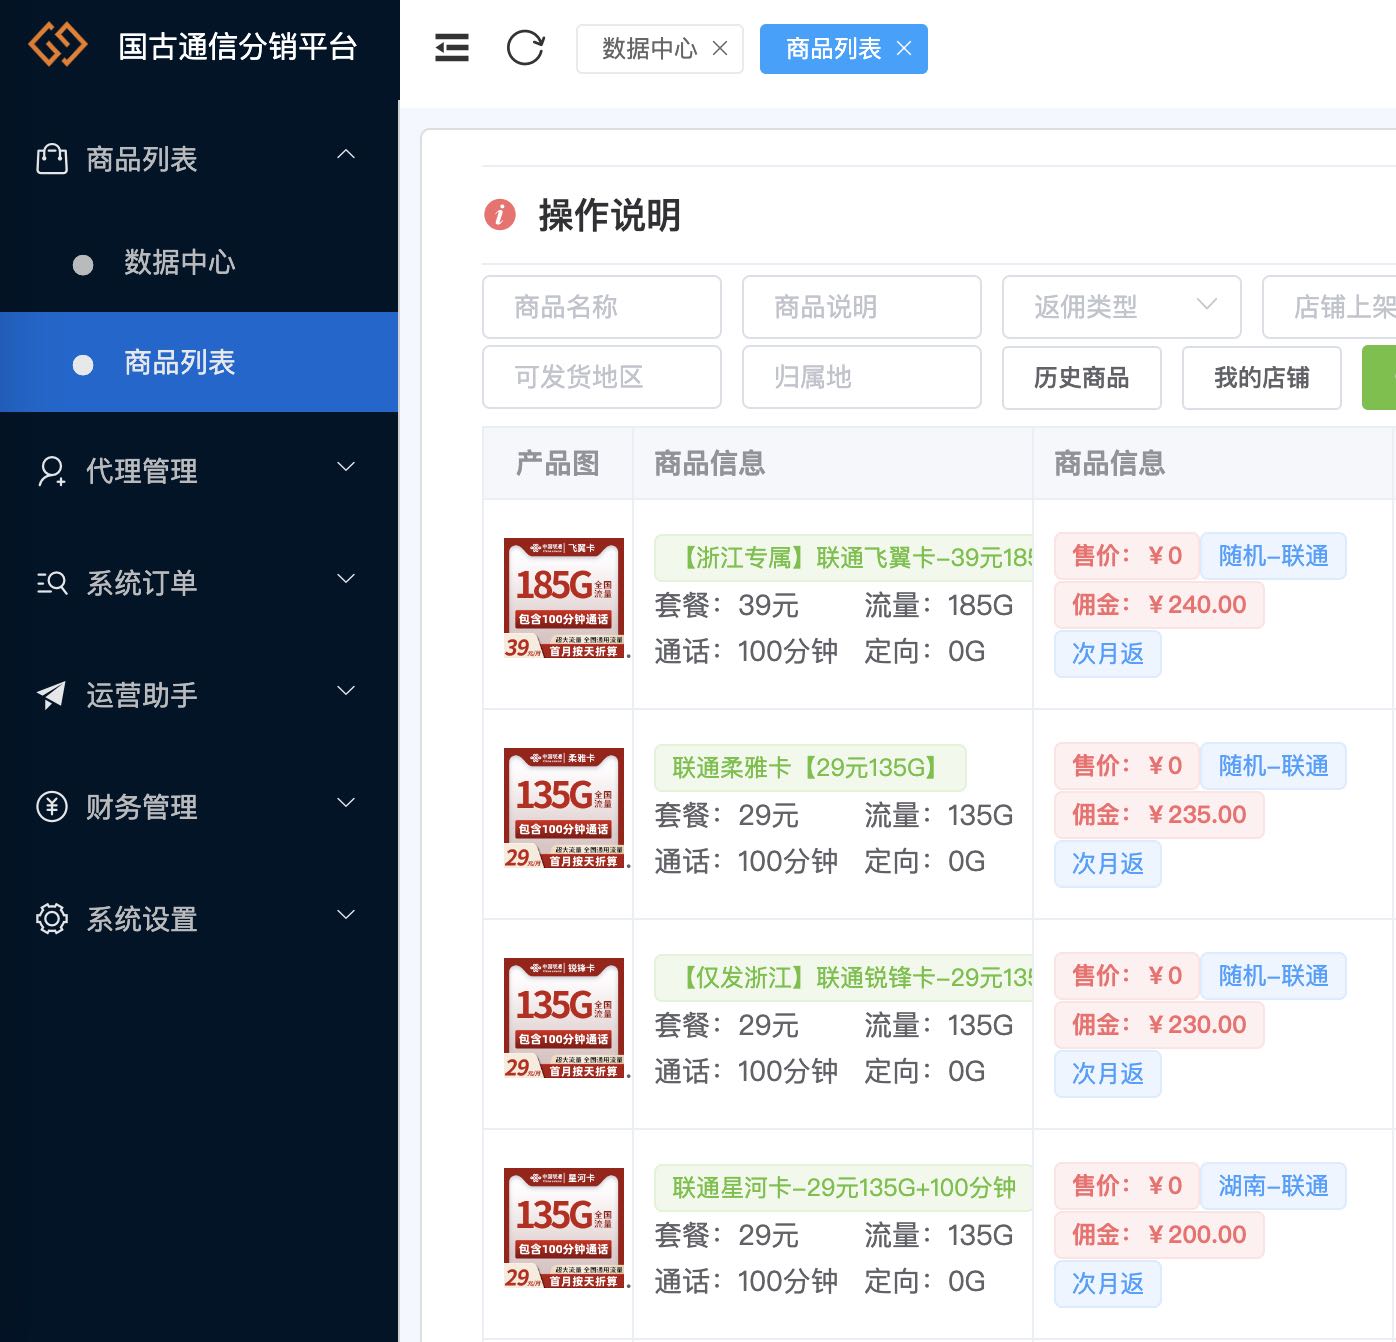Click the refresh icon next to the tabs

pos(527,48)
